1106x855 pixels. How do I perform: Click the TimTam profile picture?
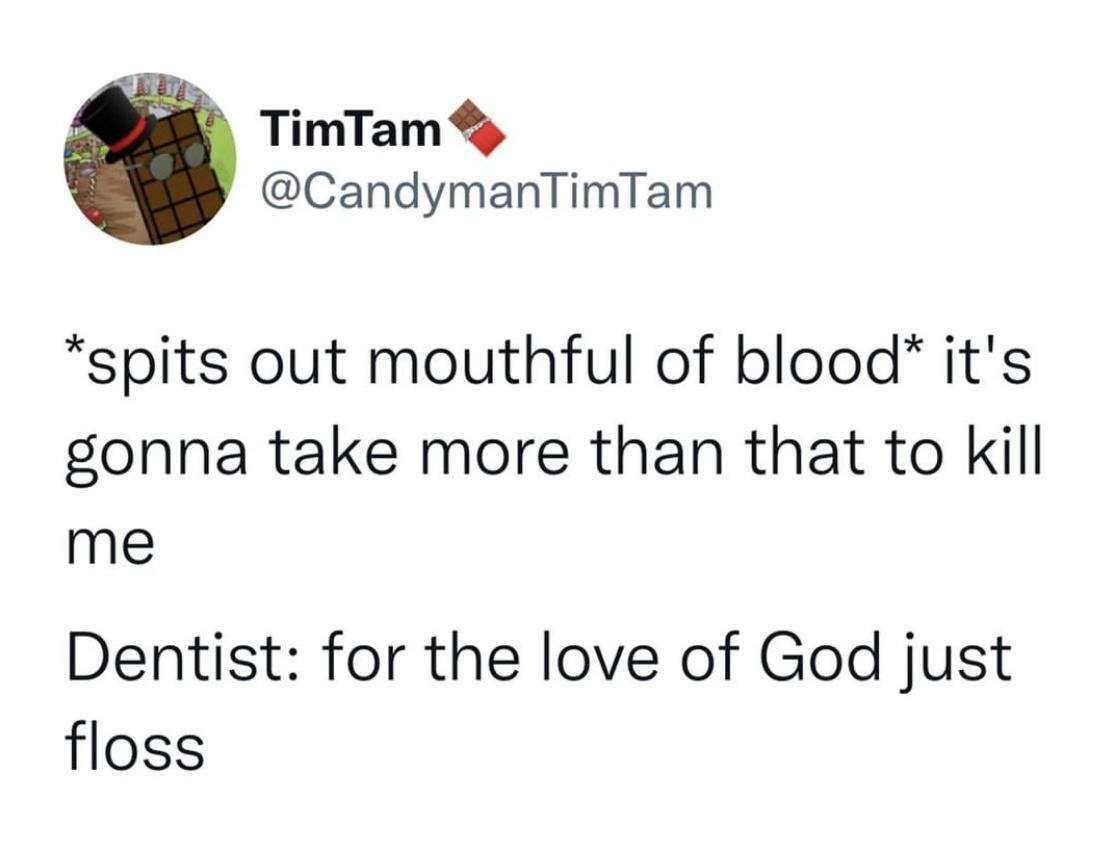[x=152, y=160]
